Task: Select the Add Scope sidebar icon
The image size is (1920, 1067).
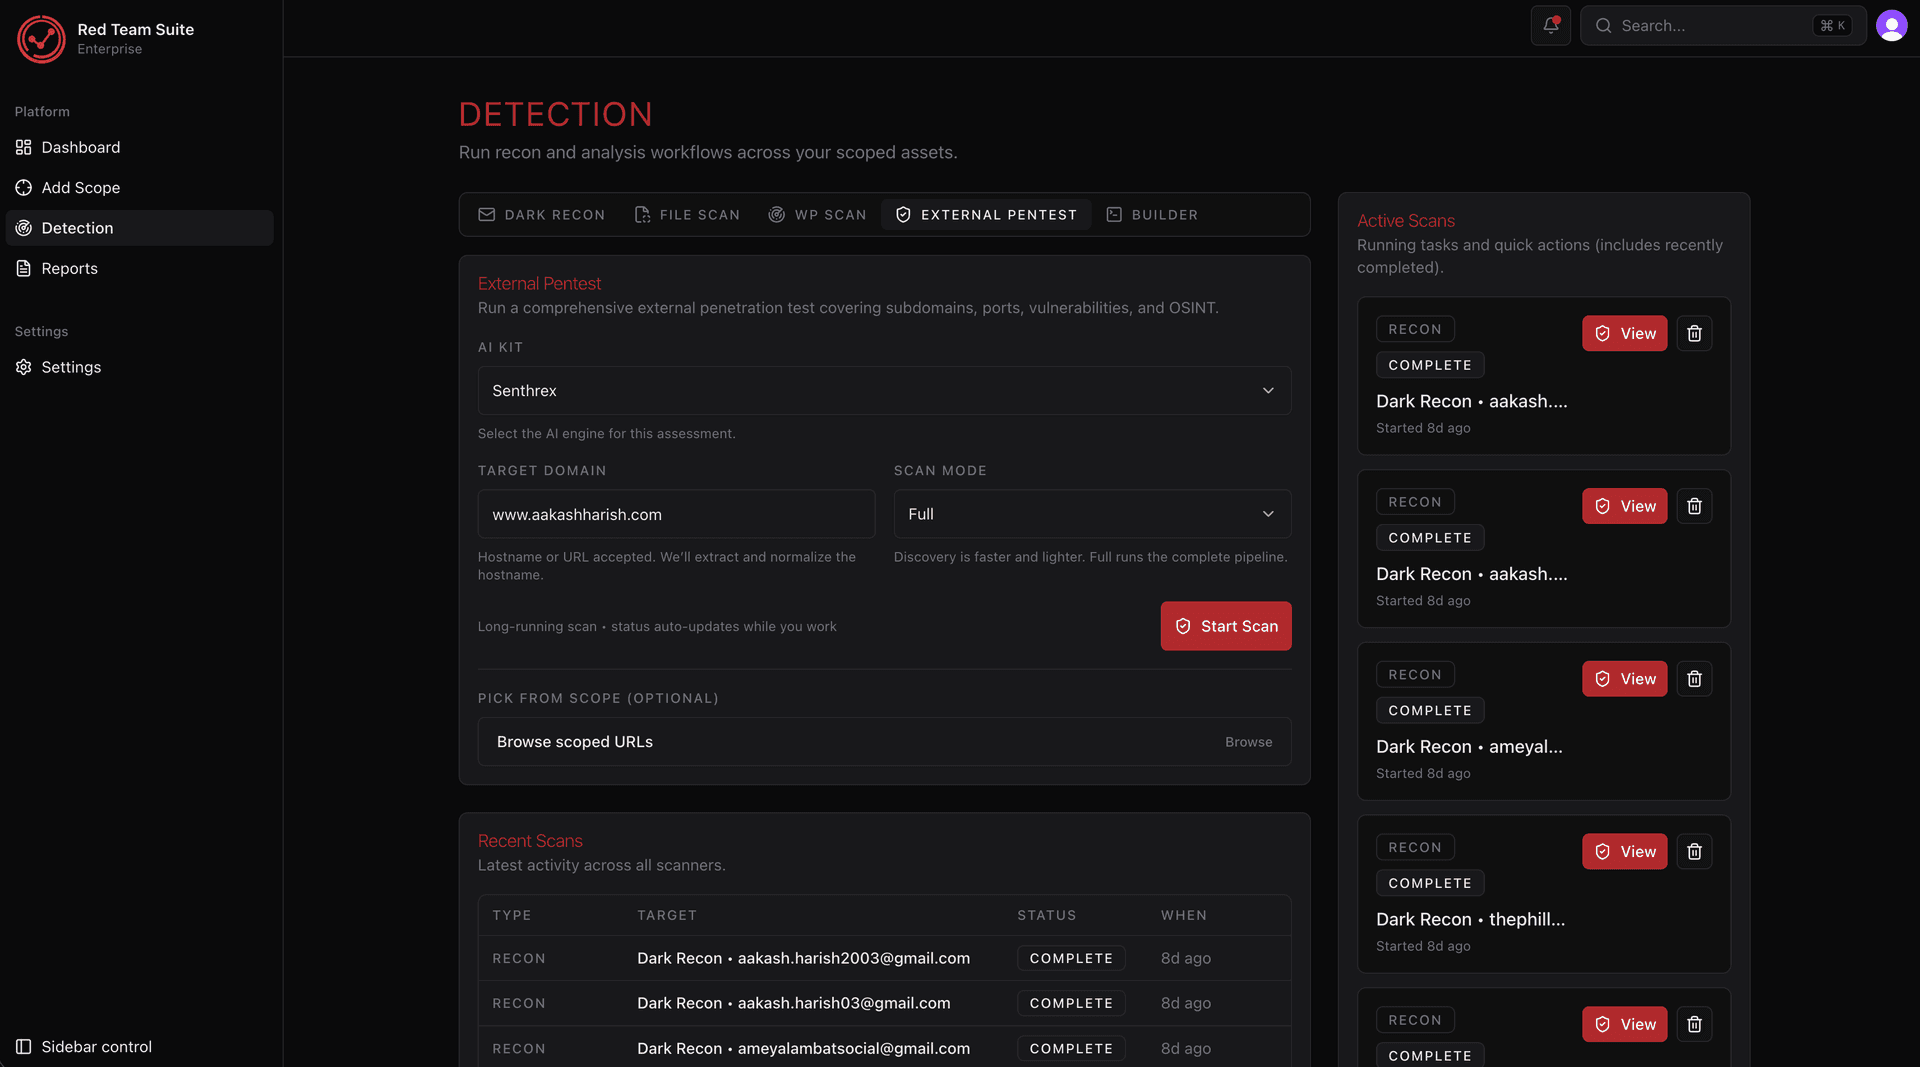Action: (x=23, y=187)
